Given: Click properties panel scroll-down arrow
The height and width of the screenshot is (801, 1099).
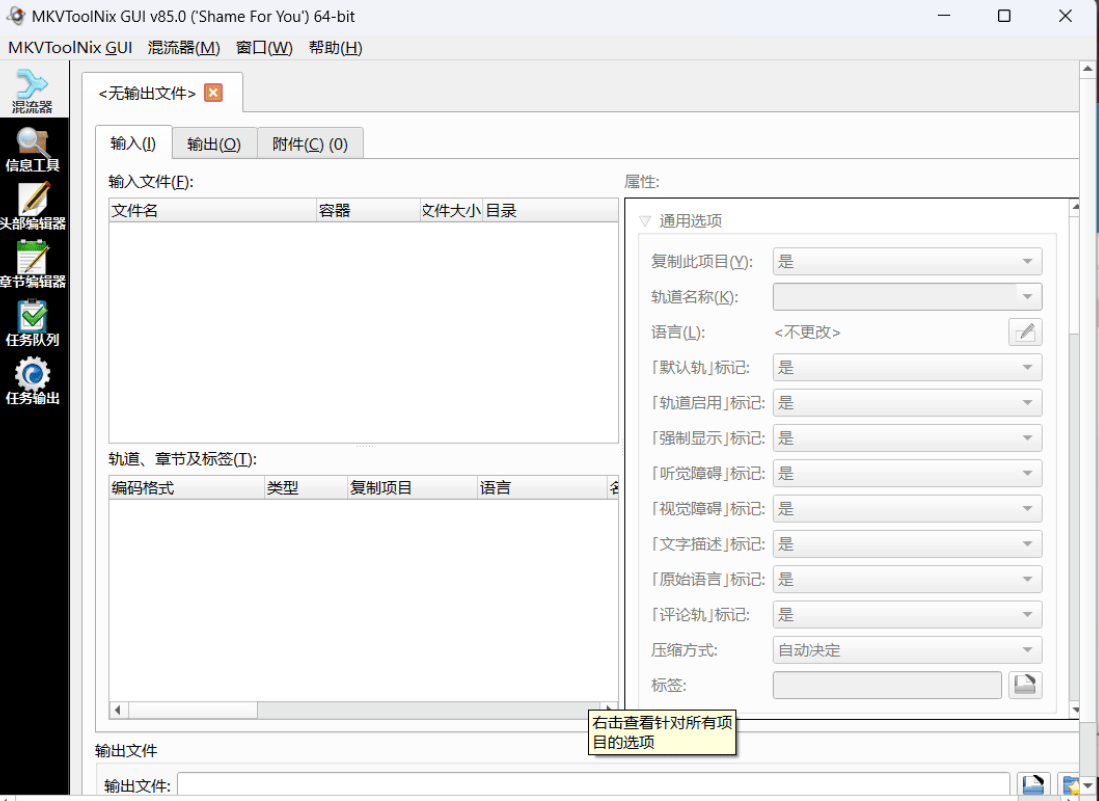Looking at the screenshot, I should pyautogui.click(x=1075, y=710).
